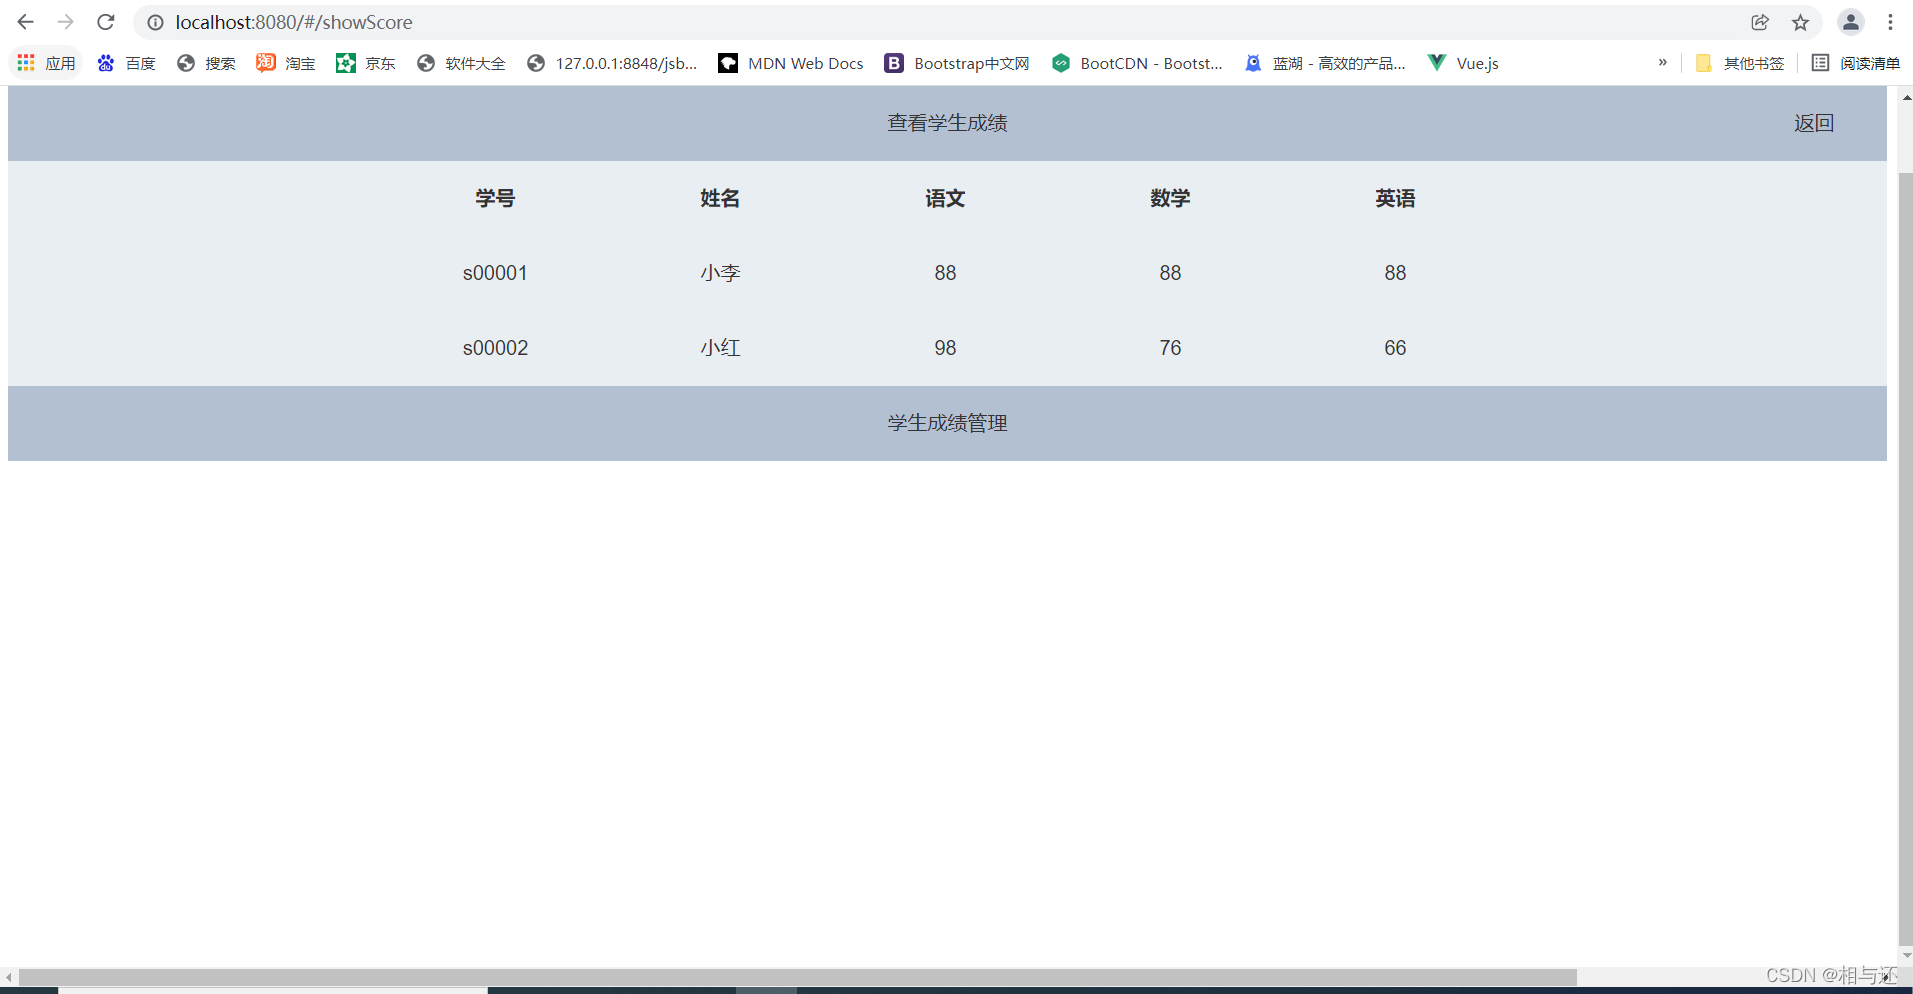Screen dimensions: 1913x994
Task: Open the 应用 apps shortcut
Action: click(x=46, y=63)
